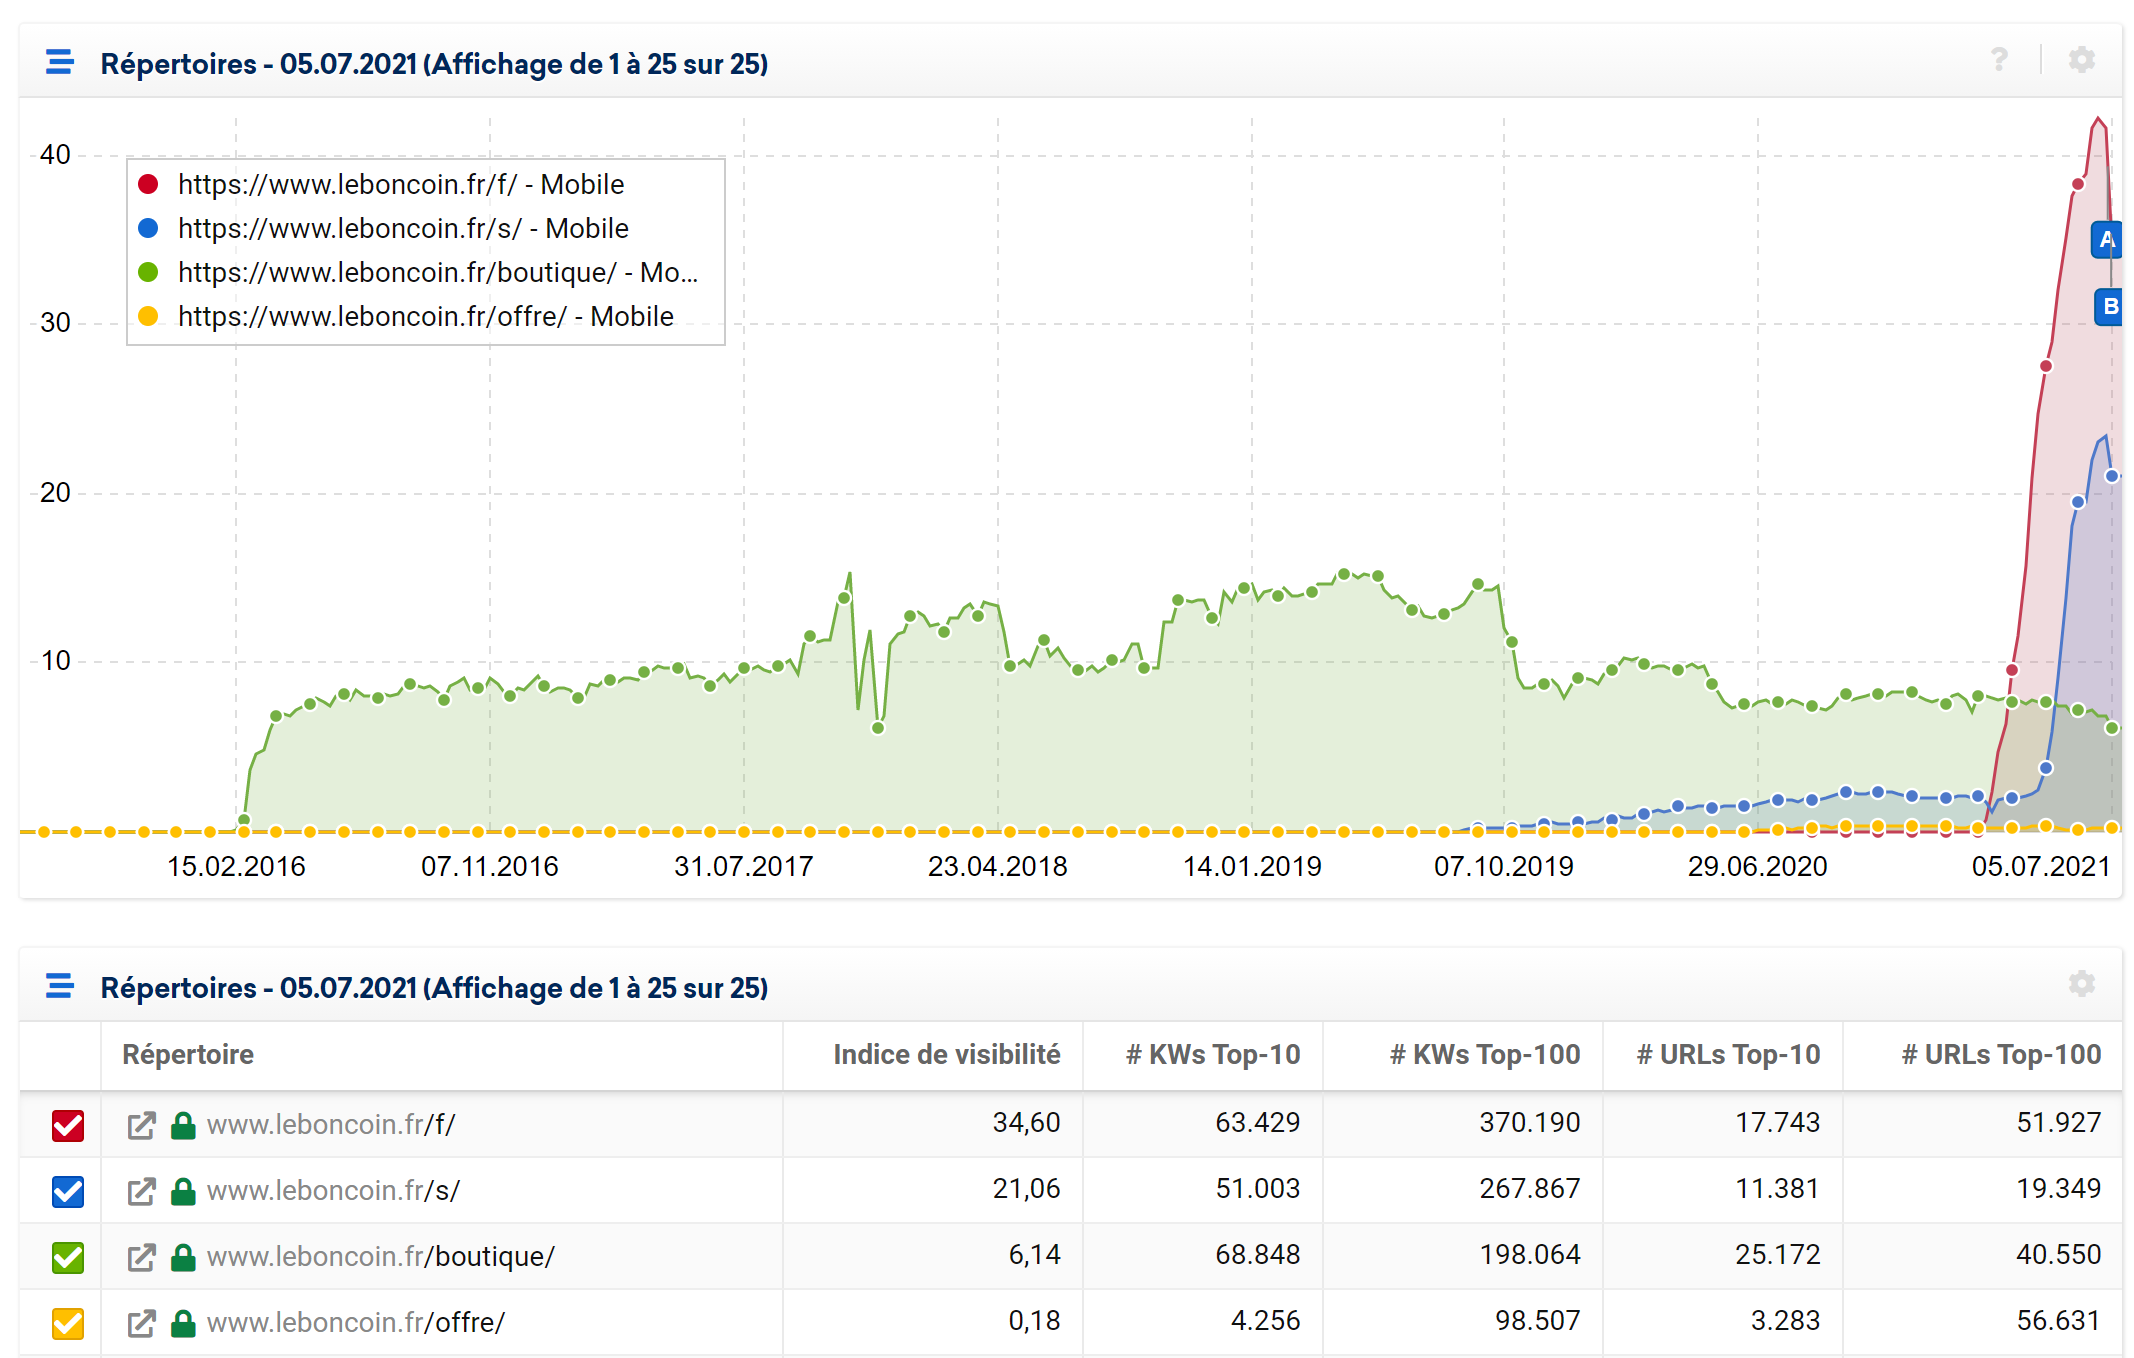Uncheck the blue /s/ directory checkbox
Viewport: 2134px width, 1358px height.
[68, 1191]
